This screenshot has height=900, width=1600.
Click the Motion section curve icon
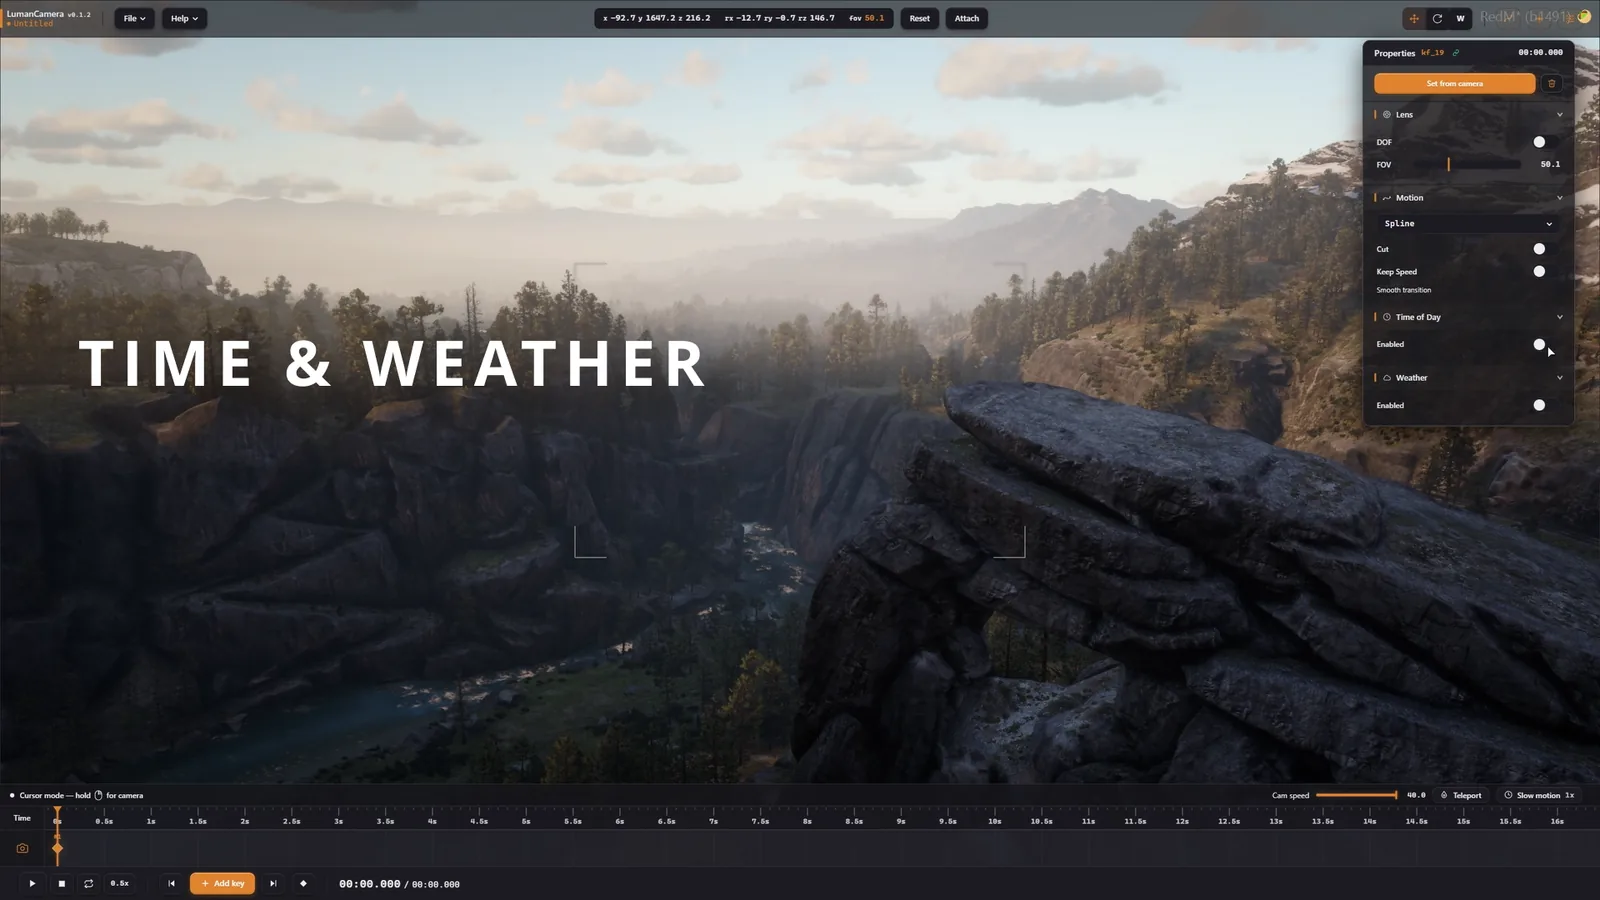point(1387,198)
